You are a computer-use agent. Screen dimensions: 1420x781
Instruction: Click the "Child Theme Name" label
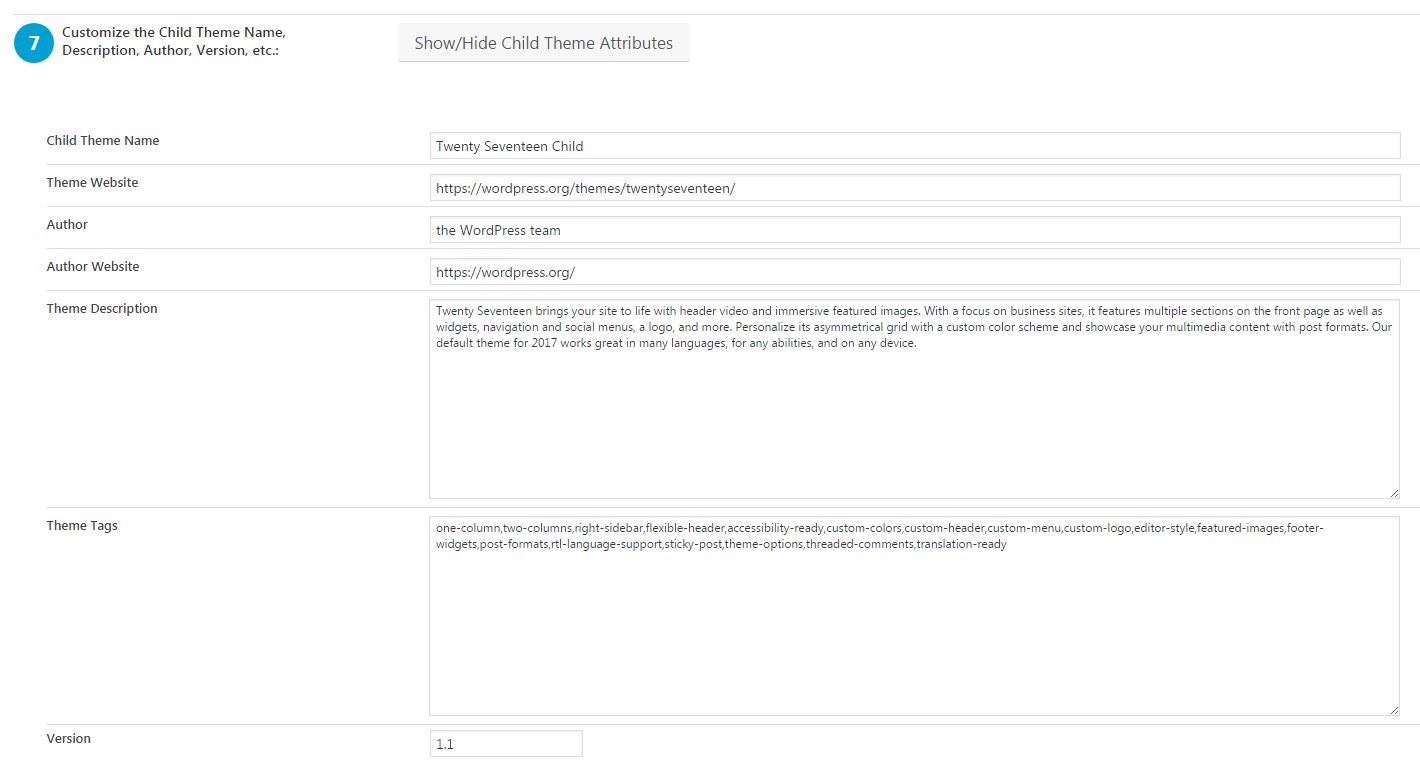[x=103, y=141]
